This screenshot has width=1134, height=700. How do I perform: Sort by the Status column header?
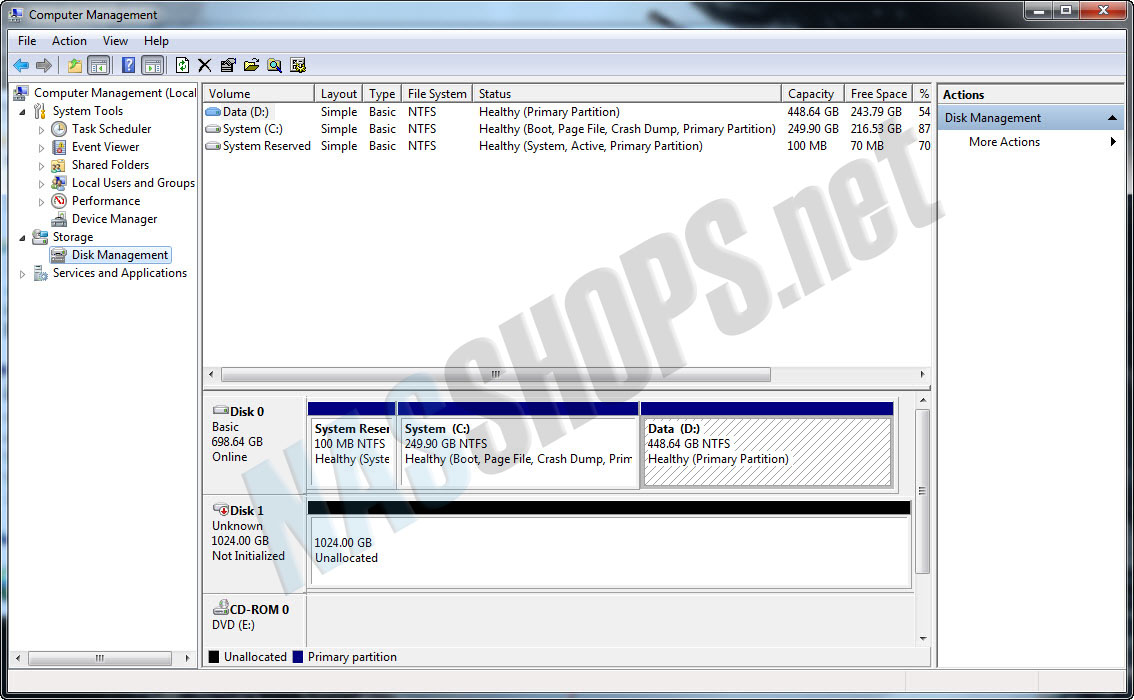tap(627, 94)
